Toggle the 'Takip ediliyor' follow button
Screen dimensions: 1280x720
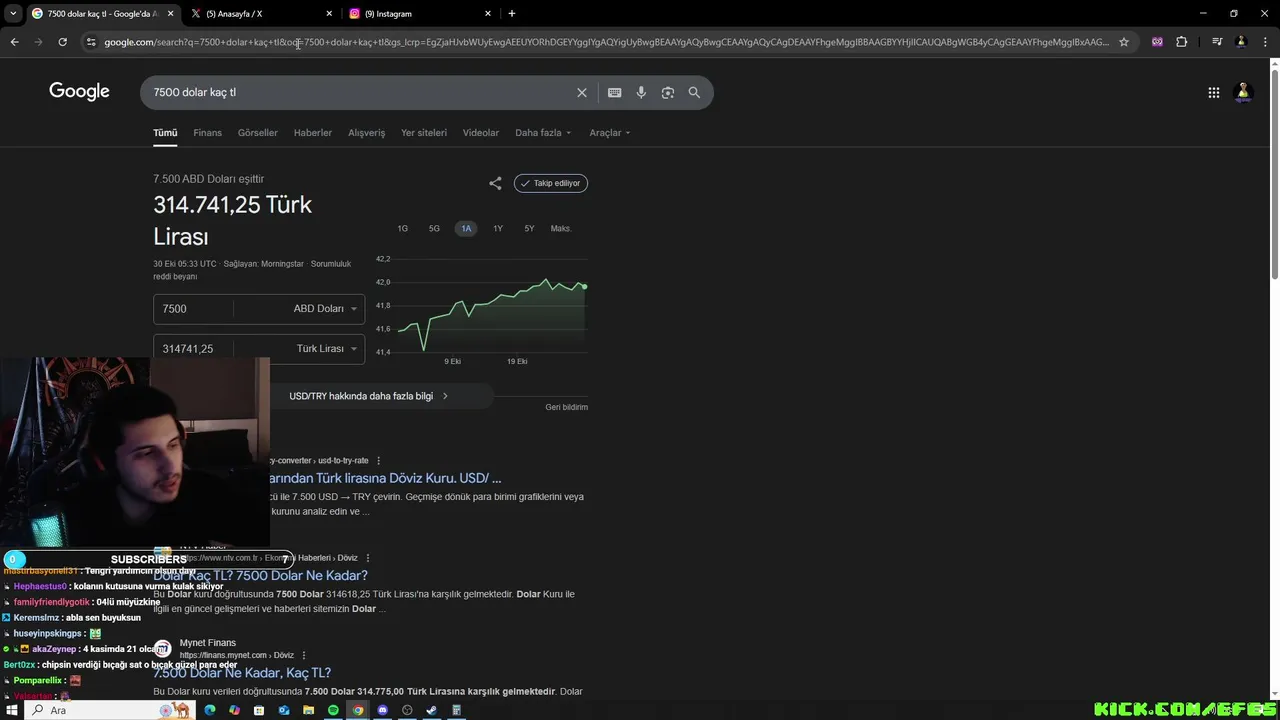click(x=551, y=183)
